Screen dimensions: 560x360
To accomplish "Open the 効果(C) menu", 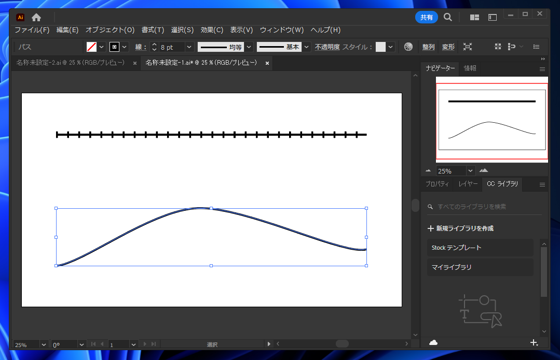I will (x=212, y=30).
